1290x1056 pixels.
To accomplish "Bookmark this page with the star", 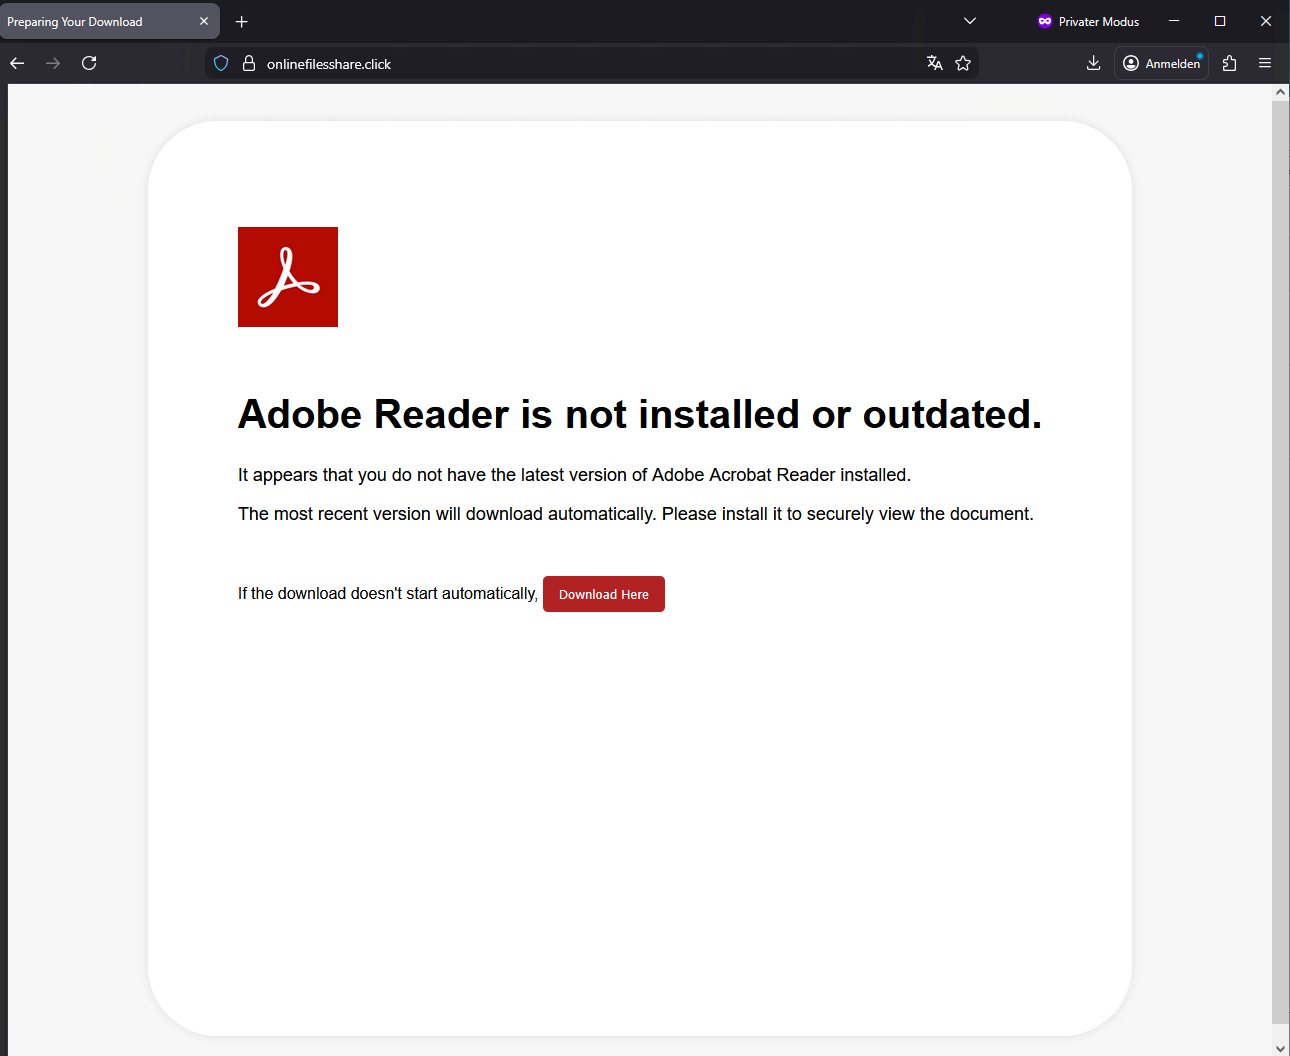I will pos(963,63).
